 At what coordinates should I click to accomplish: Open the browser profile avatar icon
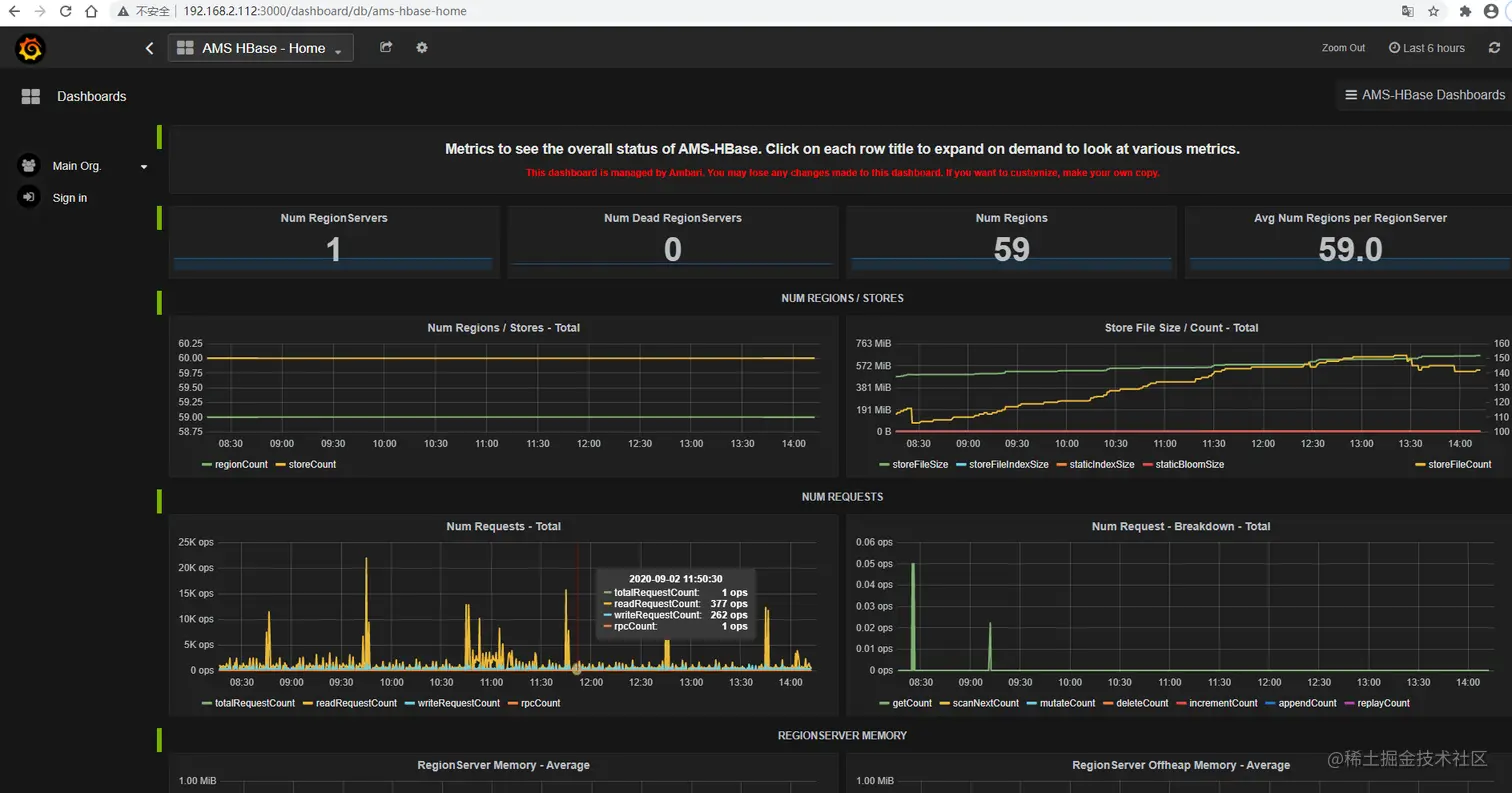1491,11
